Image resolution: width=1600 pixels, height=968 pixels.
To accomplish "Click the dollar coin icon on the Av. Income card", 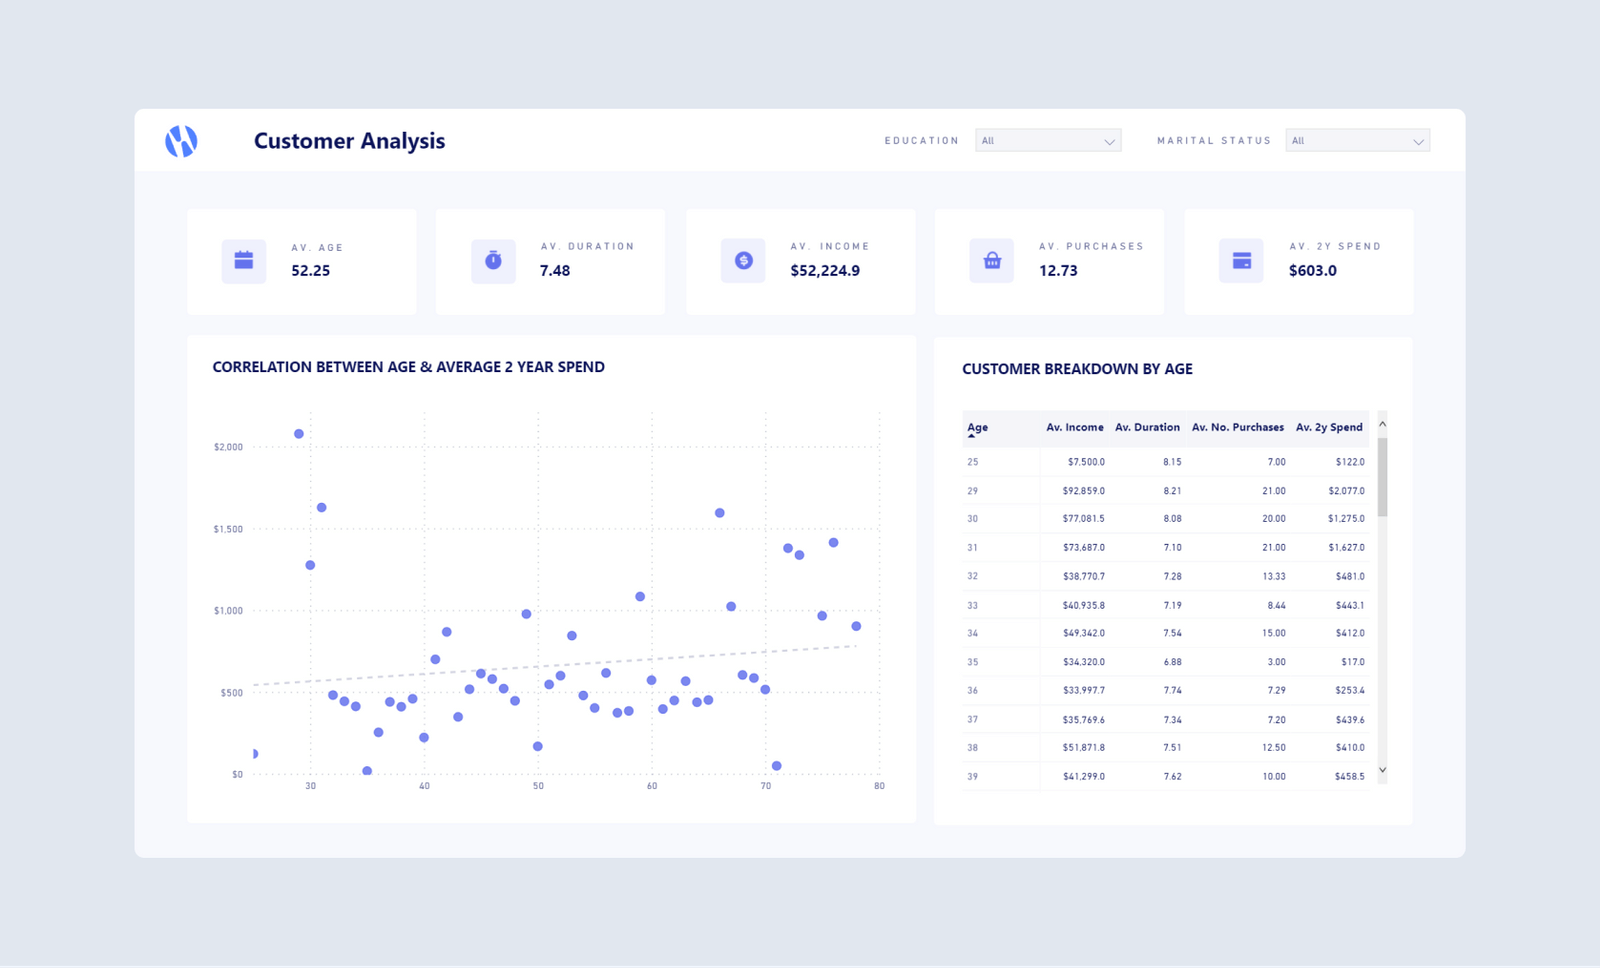I will [742, 259].
